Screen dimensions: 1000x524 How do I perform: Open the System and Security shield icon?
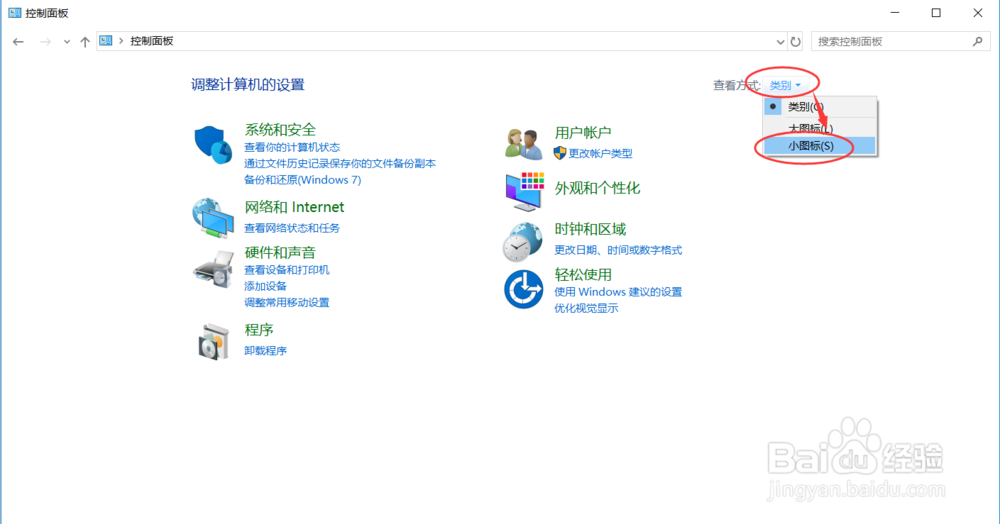[x=213, y=145]
